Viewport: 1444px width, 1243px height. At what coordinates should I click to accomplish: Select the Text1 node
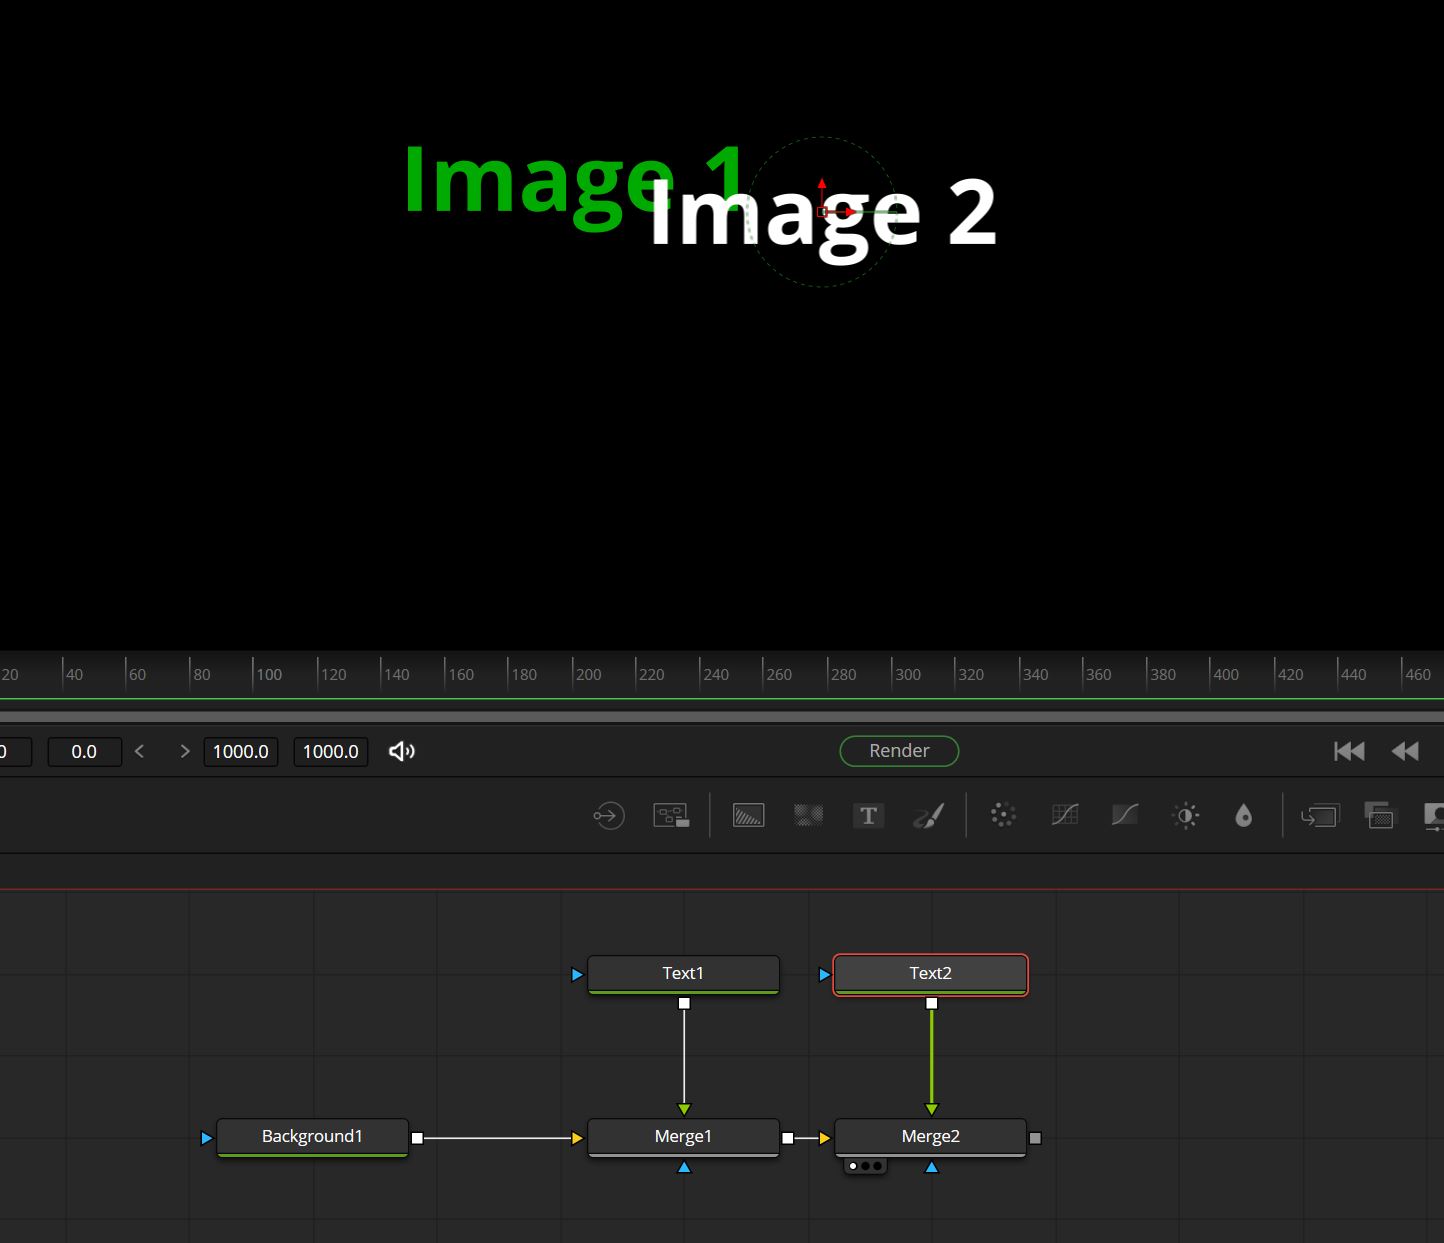tap(683, 974)
